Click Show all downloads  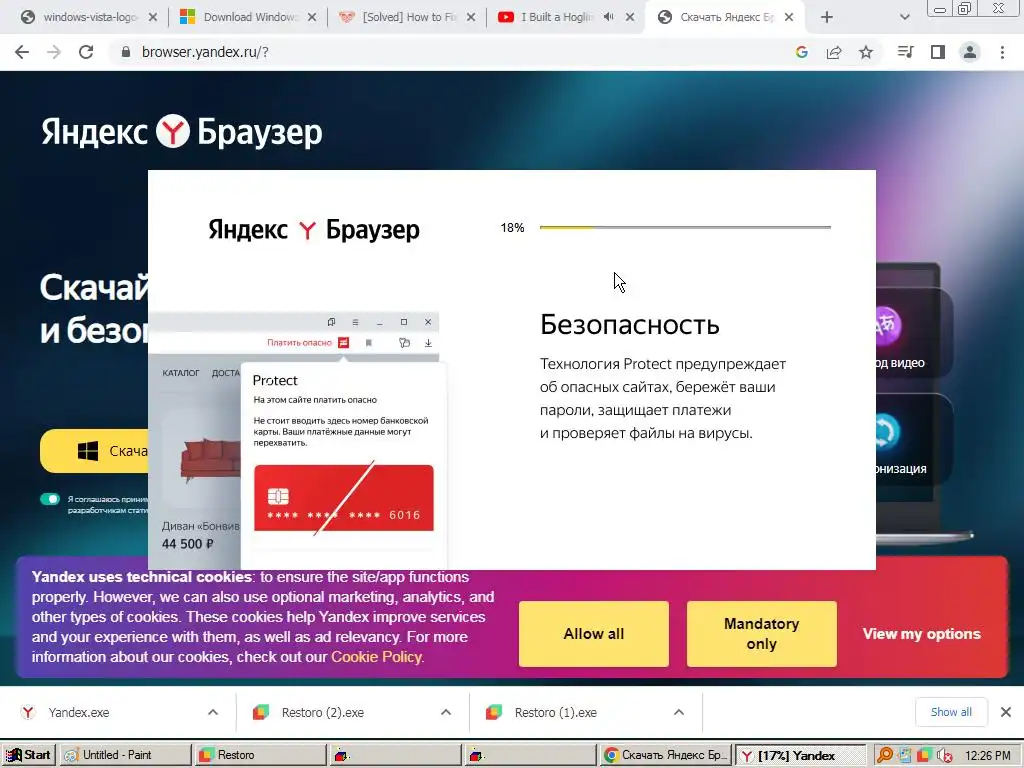point(951,712)
